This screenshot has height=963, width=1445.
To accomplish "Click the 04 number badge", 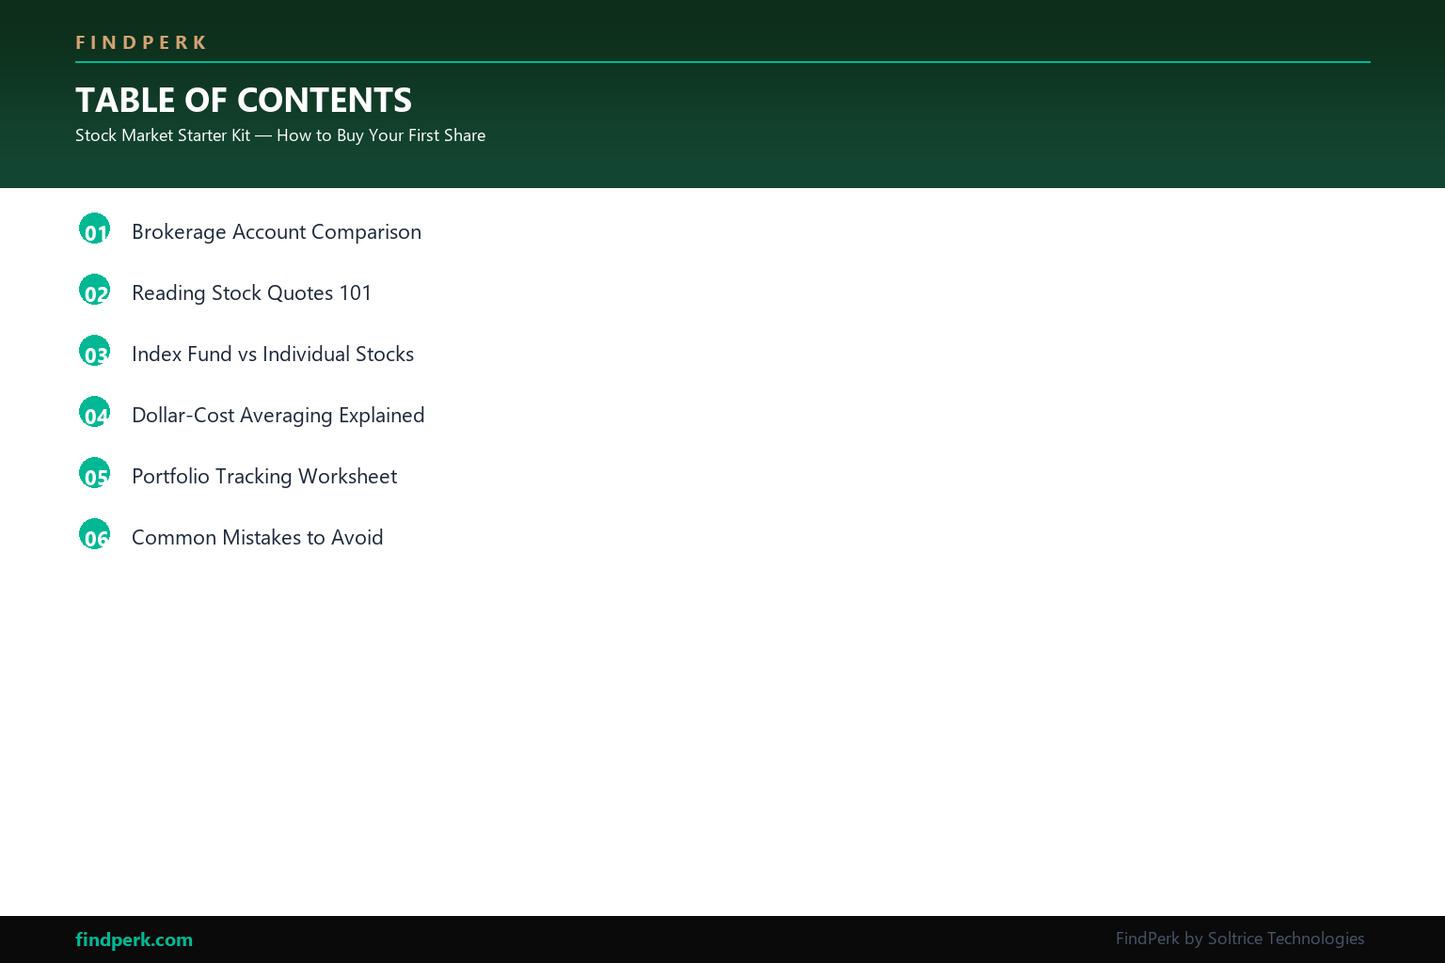I will click(x=94, y=412).
